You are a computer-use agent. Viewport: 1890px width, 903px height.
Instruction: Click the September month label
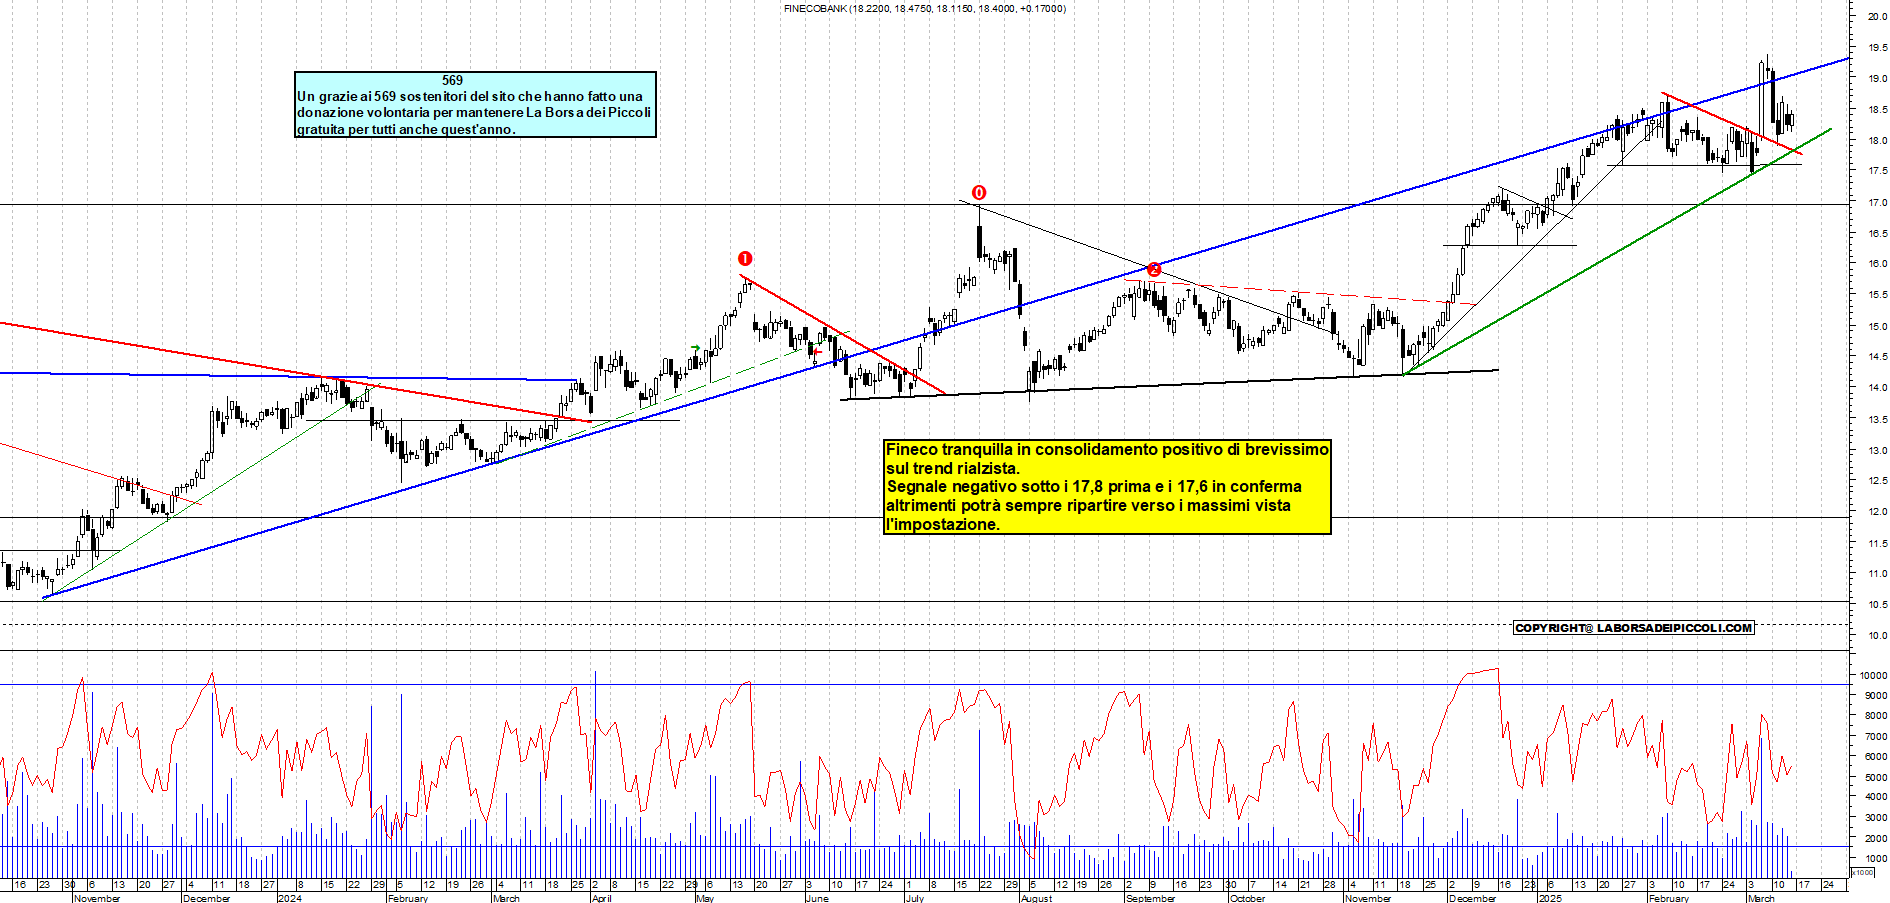pos(1151,898)
